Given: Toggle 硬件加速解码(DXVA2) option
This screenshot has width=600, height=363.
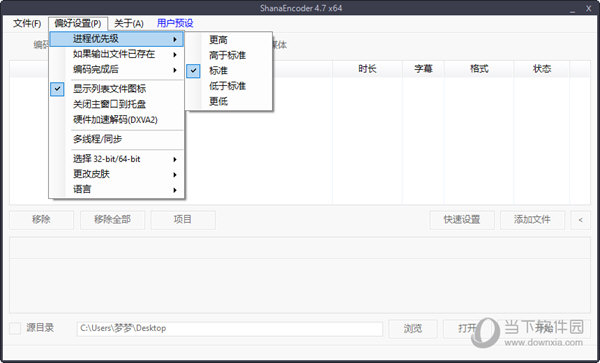Looking at the screenshot, I should pos(117,120).
